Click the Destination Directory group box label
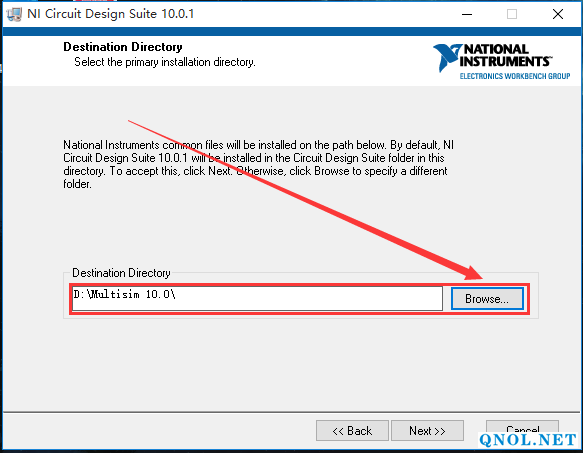 tap(121, 273)
